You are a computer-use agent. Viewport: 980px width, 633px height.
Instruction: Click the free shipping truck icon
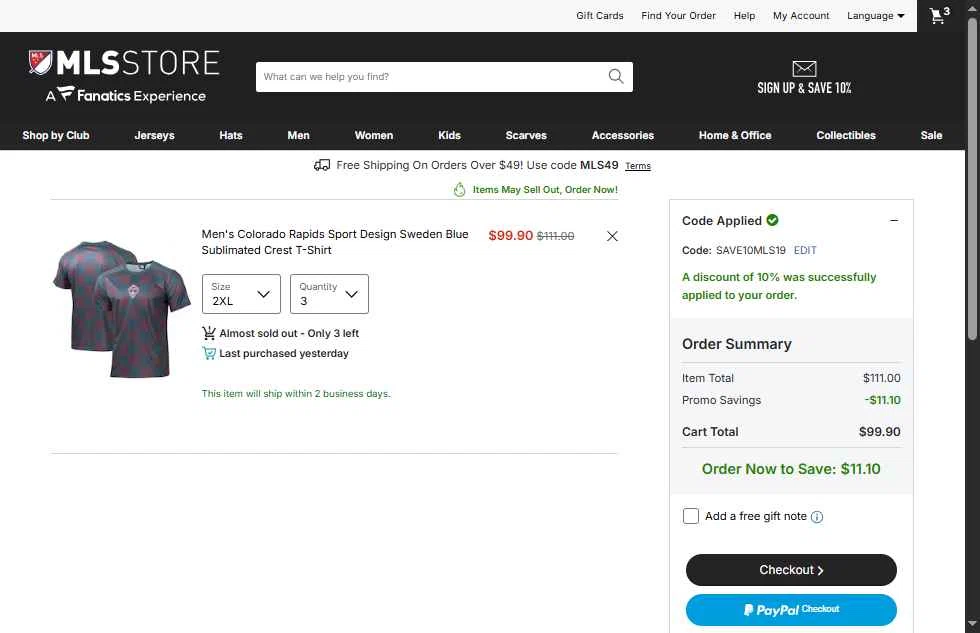(322, 165)
